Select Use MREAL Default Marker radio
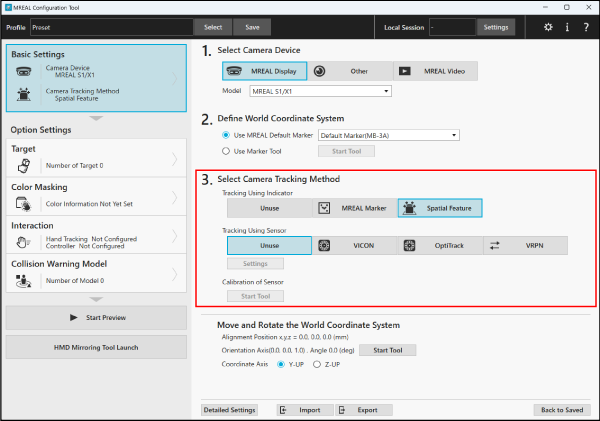This screenshot has height=421, width=600. pyautogui.click(x=226, y=135)
